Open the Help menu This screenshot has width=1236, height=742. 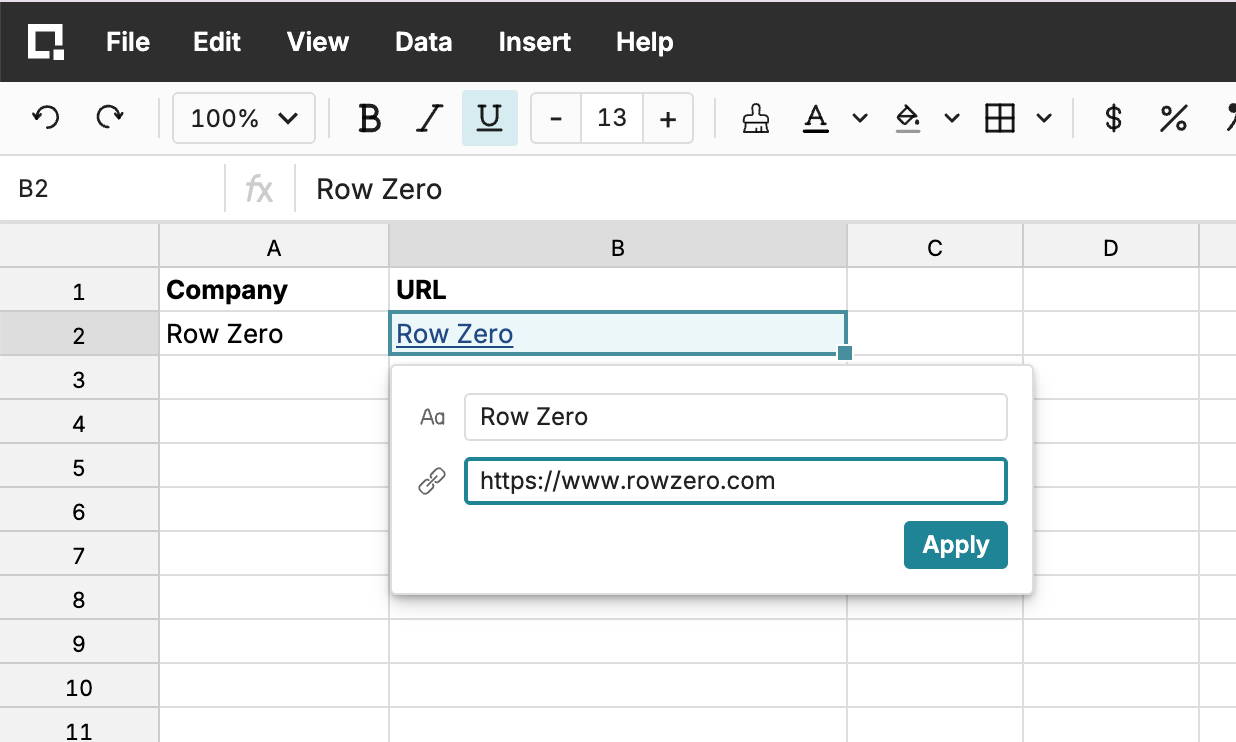(x=645, y=42)
